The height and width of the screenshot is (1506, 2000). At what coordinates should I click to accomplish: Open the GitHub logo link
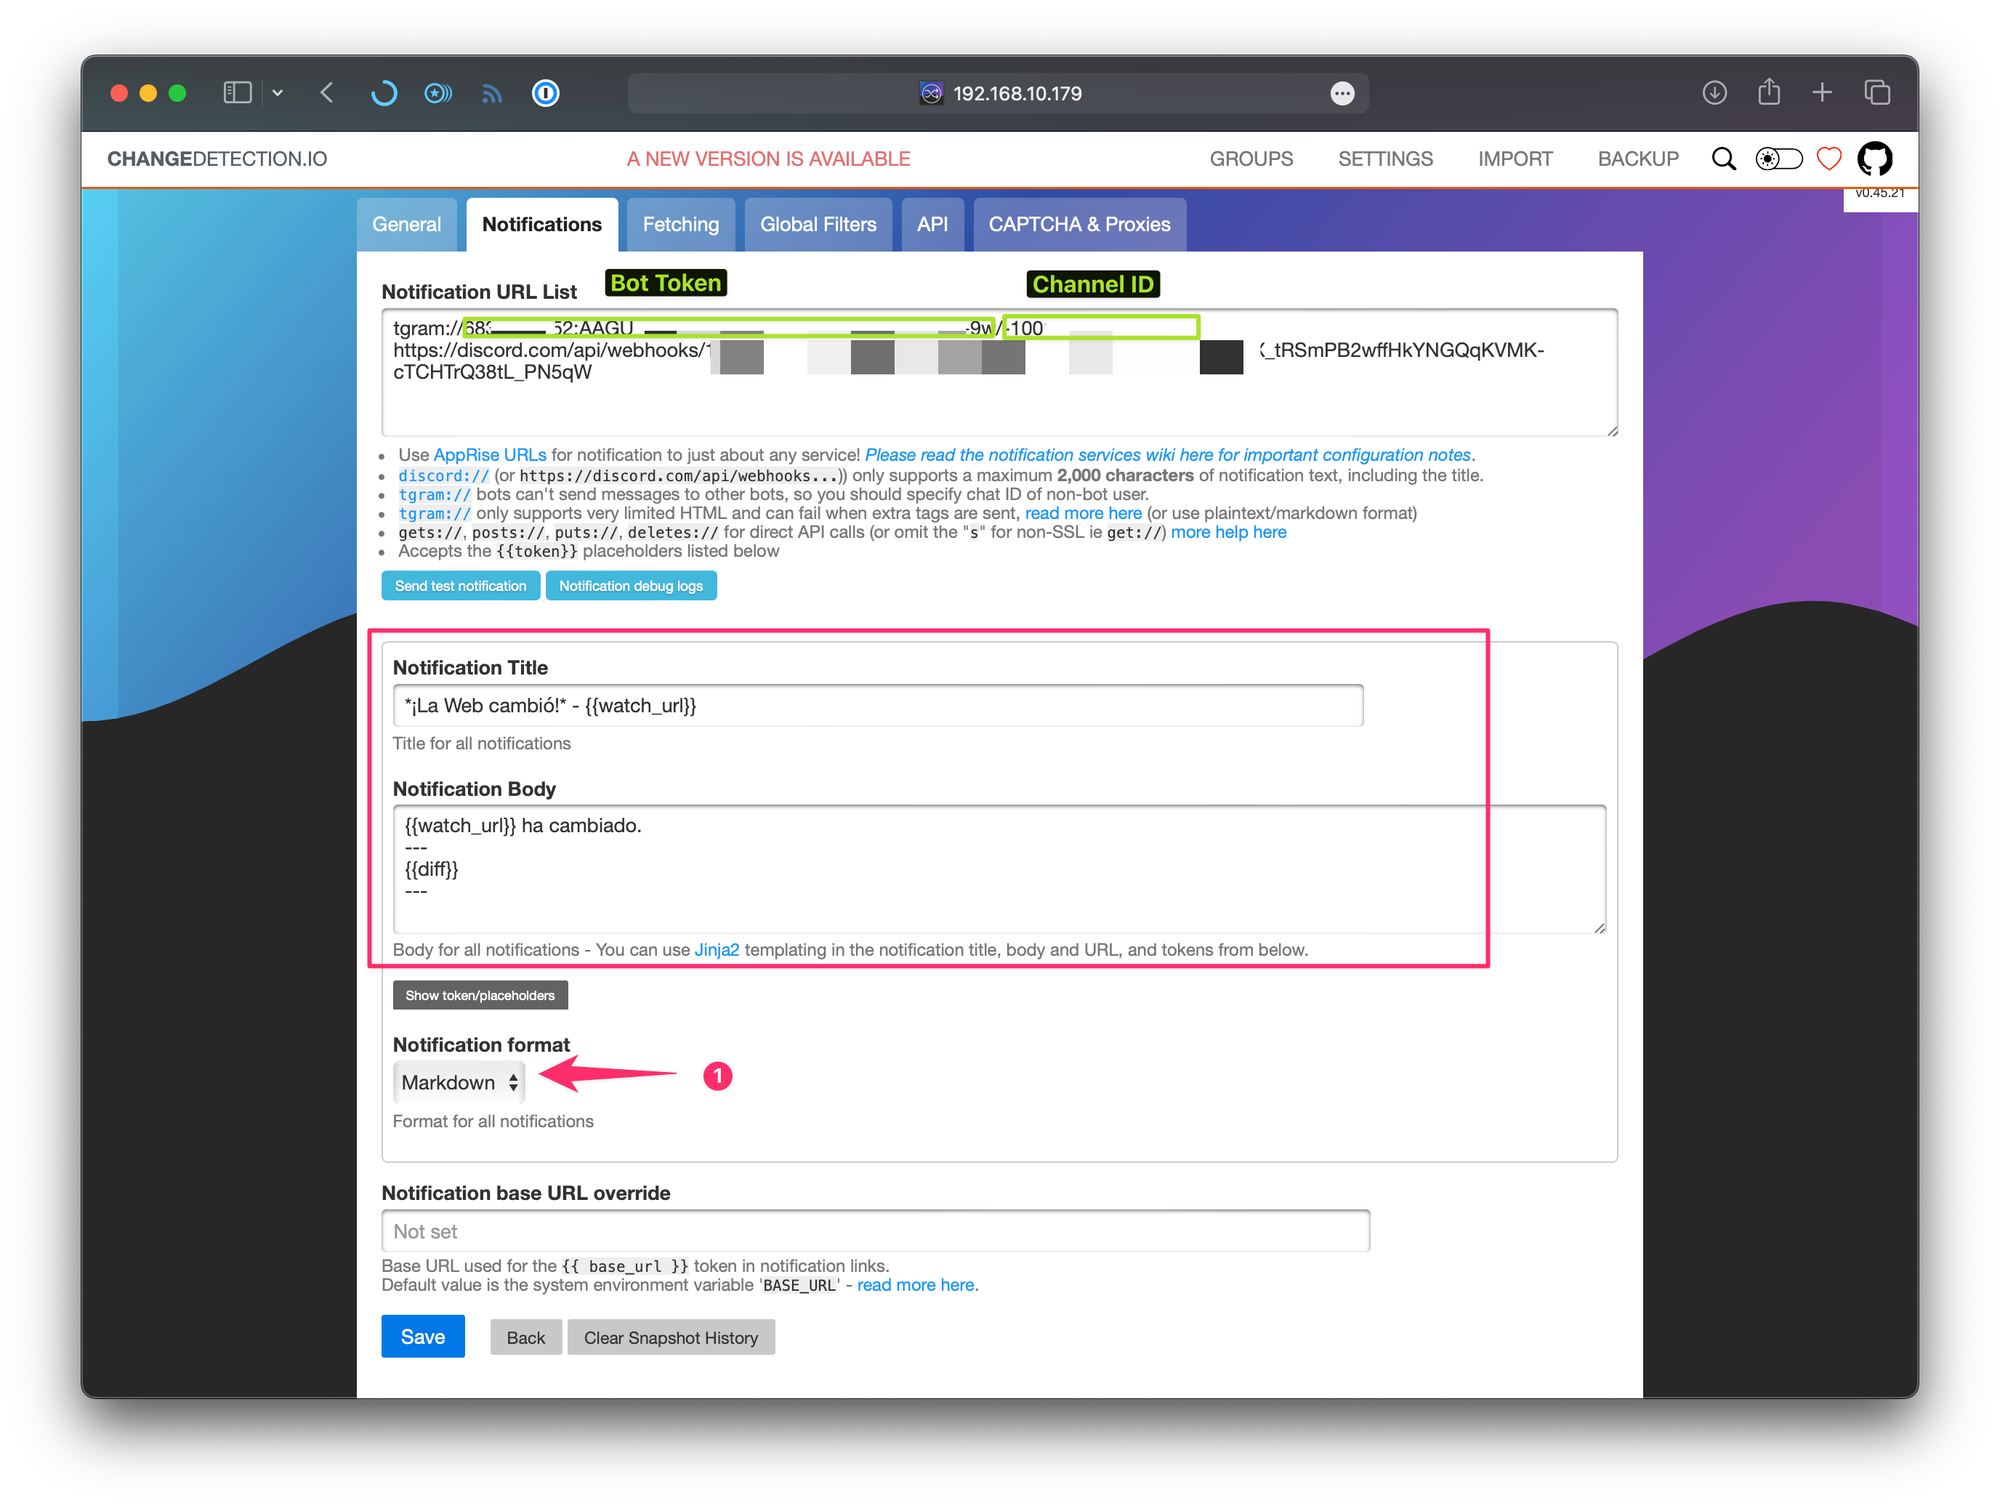(1875, 159)
